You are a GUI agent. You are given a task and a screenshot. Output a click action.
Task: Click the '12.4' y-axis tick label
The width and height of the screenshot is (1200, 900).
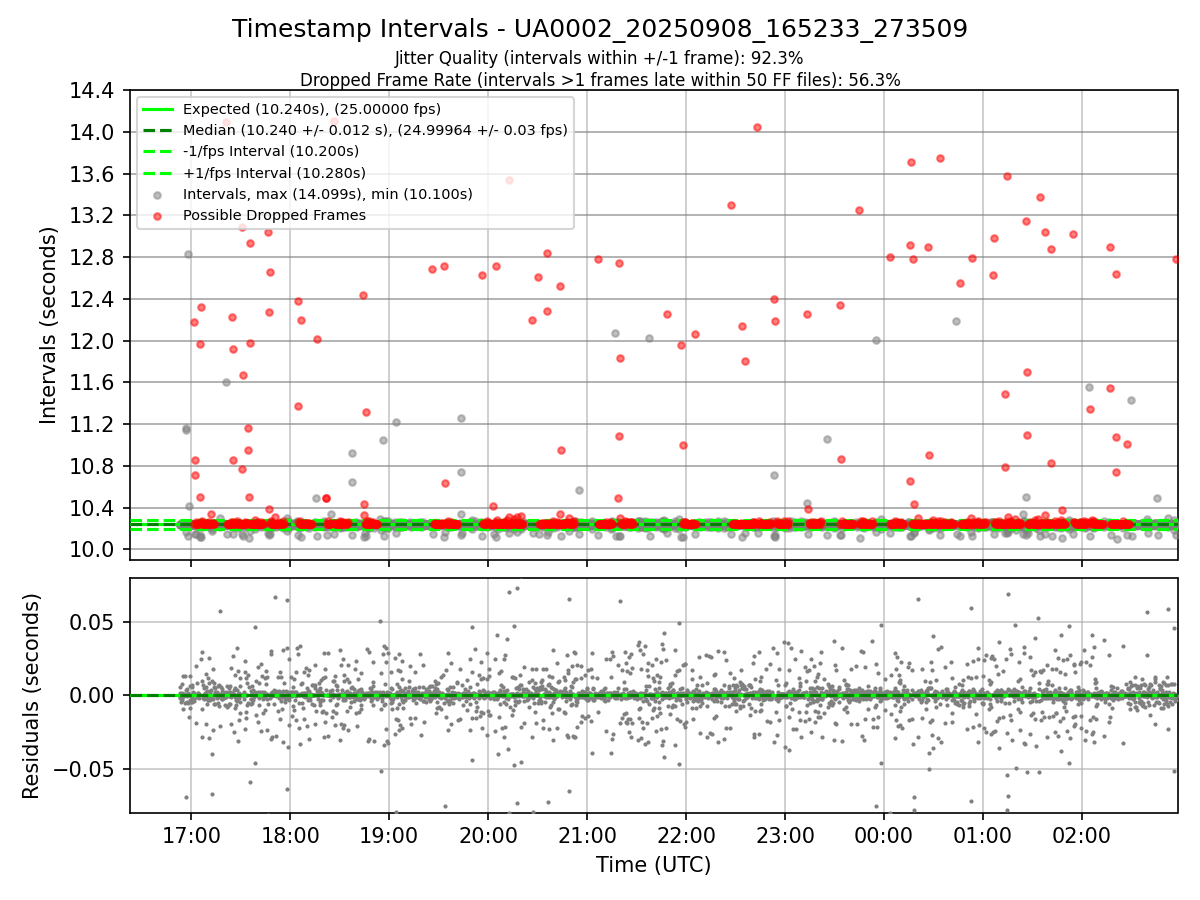tap(90, 300)
